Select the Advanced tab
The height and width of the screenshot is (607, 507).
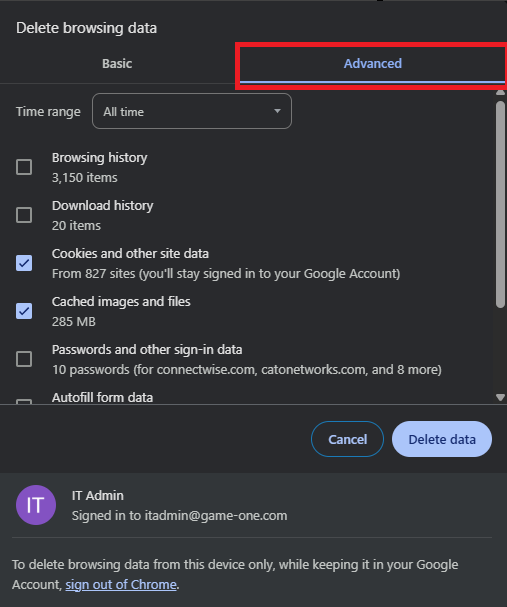tap(373, 63)
